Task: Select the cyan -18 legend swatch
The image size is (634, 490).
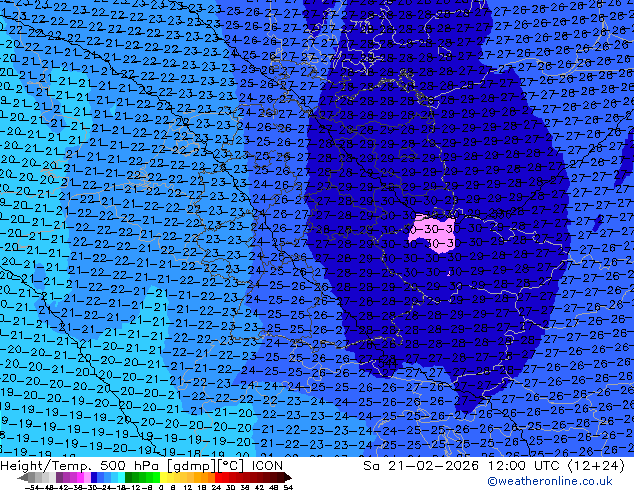Action: 122,477
